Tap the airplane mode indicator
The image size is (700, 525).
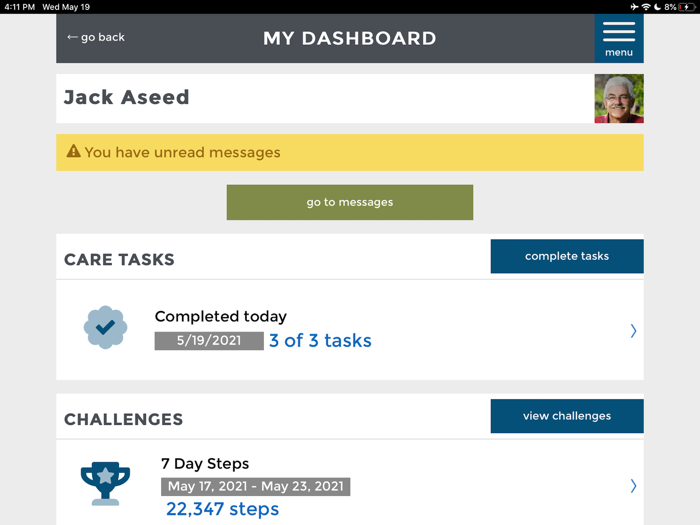634,7
